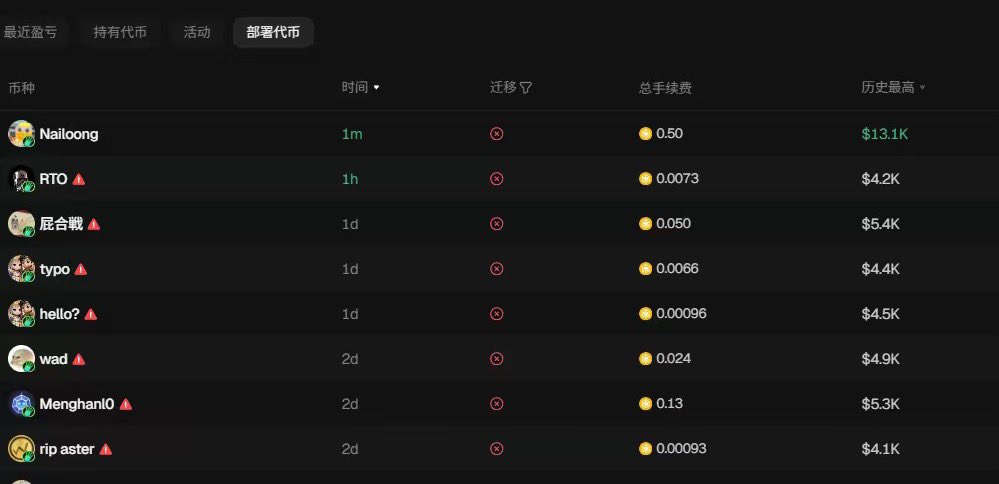Click the warning triangle next to RTO
This screenshot has width=999, height=484.
79,179
